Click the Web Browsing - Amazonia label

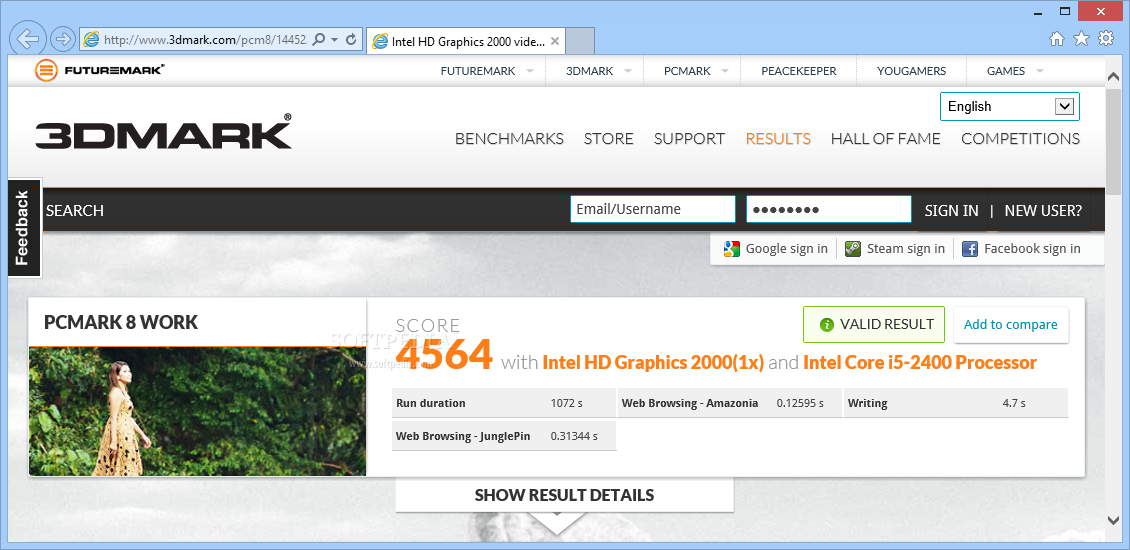pos(690,403)
